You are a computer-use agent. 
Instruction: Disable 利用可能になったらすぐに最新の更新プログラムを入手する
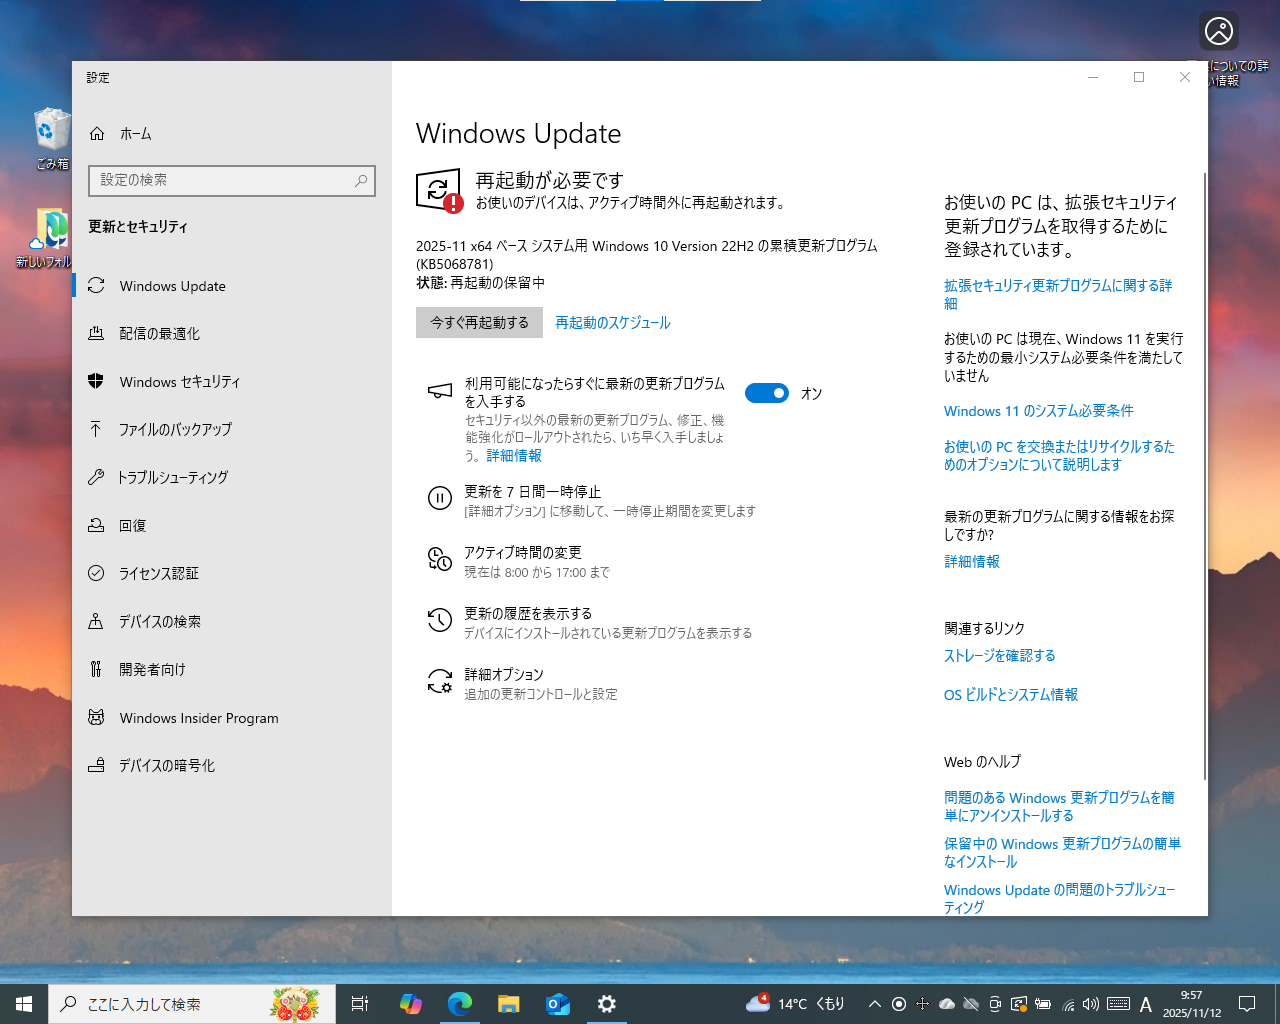[766, 393]
